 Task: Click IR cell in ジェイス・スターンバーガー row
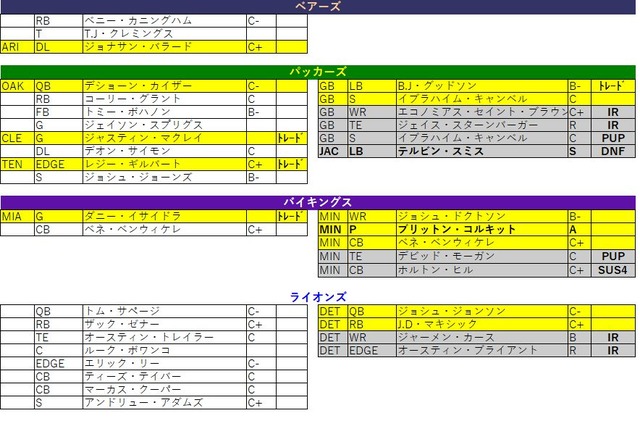[613, 125]
